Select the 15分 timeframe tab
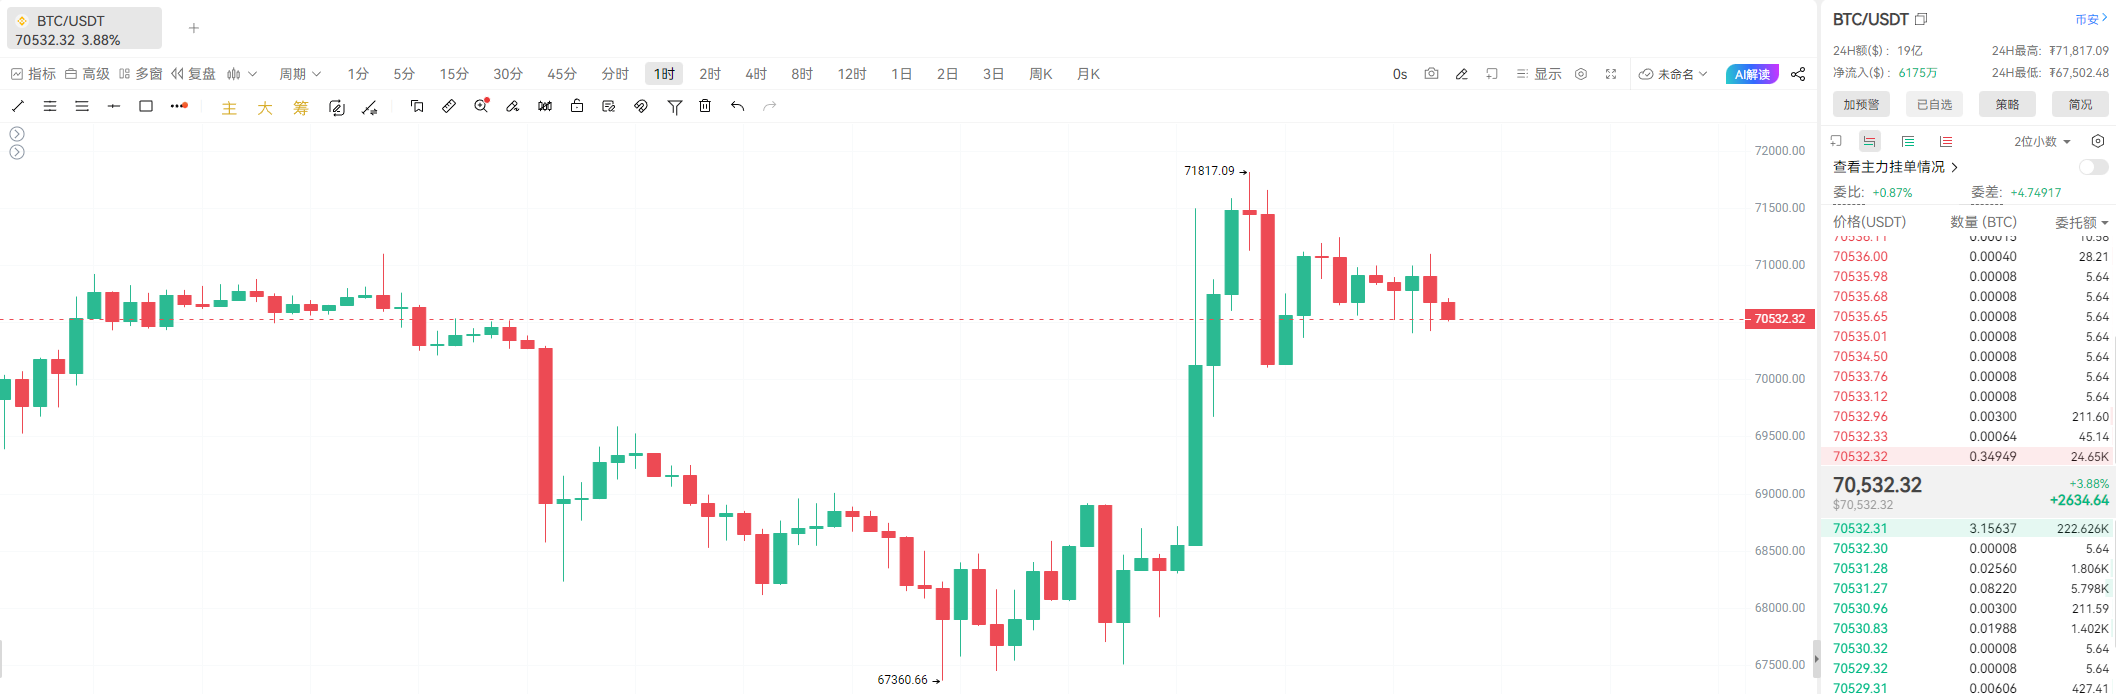 click(454, 74)
